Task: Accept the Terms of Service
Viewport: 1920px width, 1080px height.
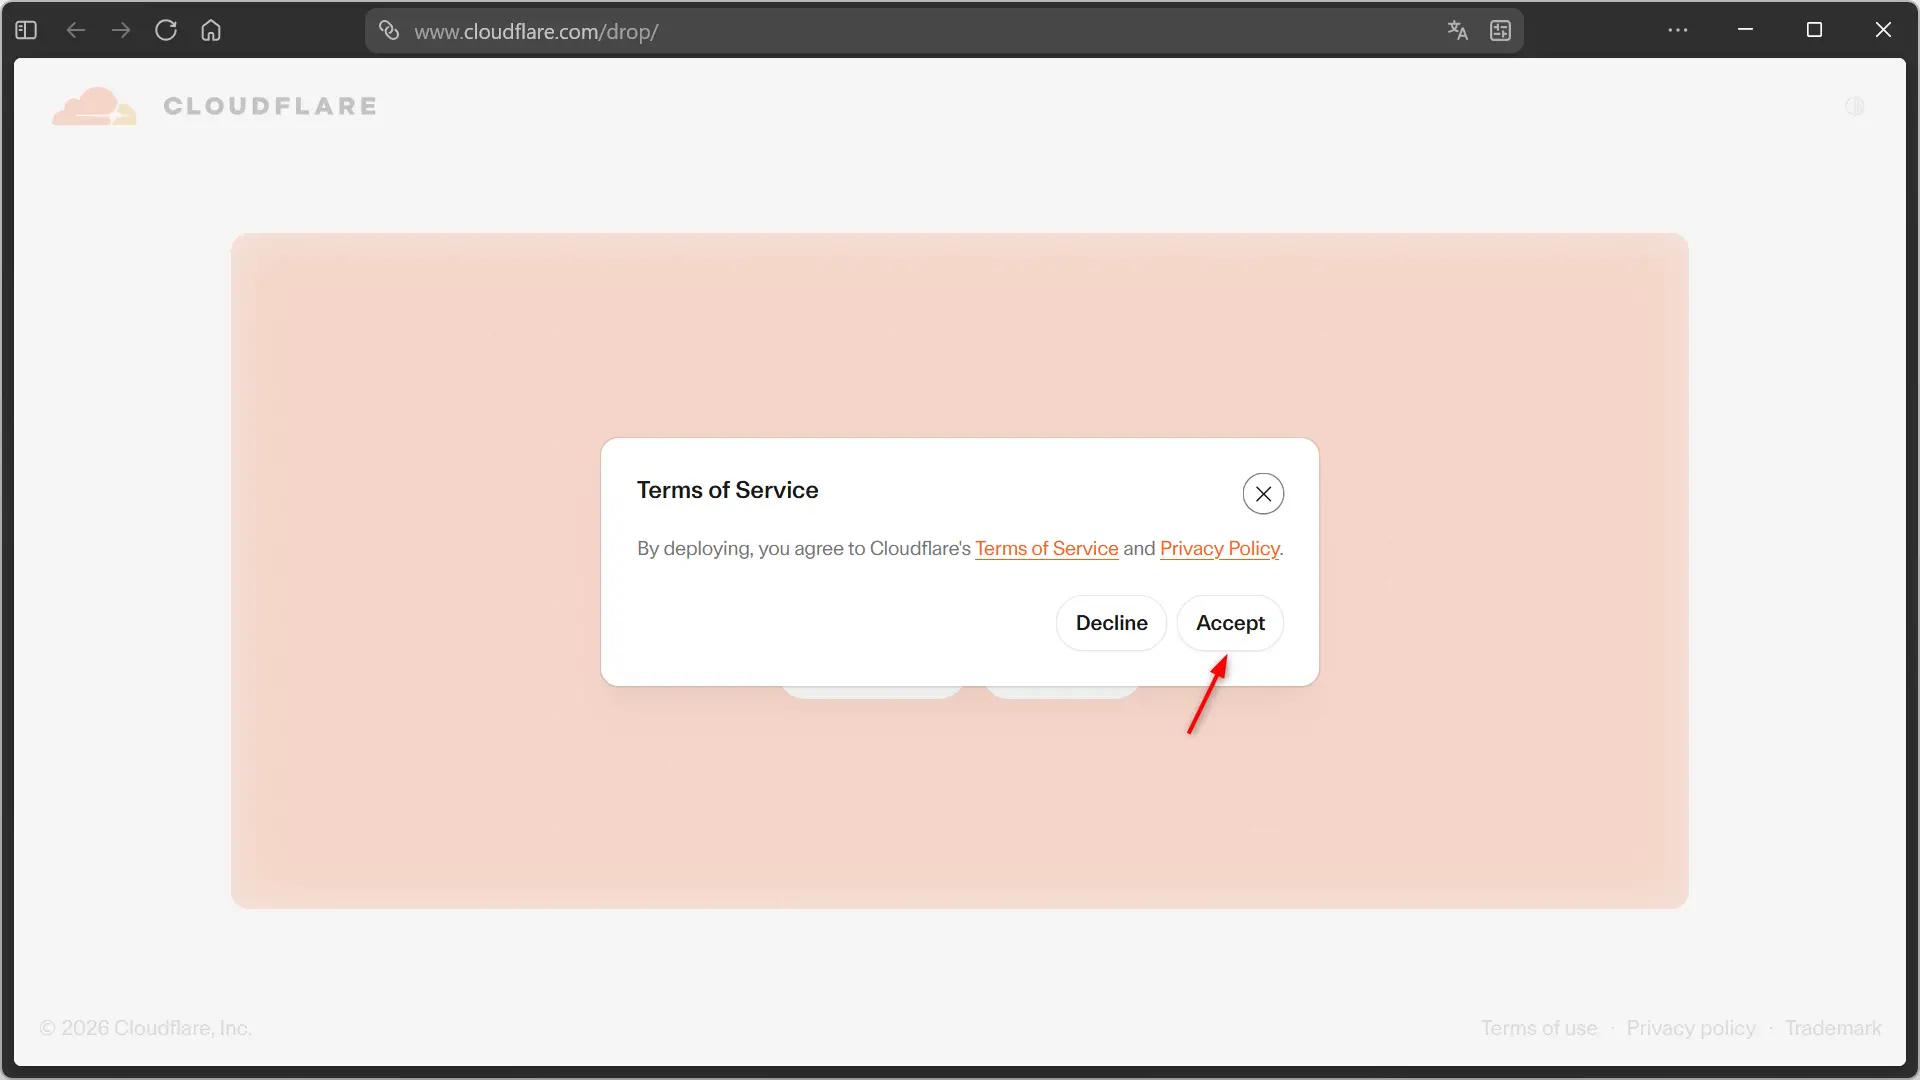Action: pos(1230,623)
